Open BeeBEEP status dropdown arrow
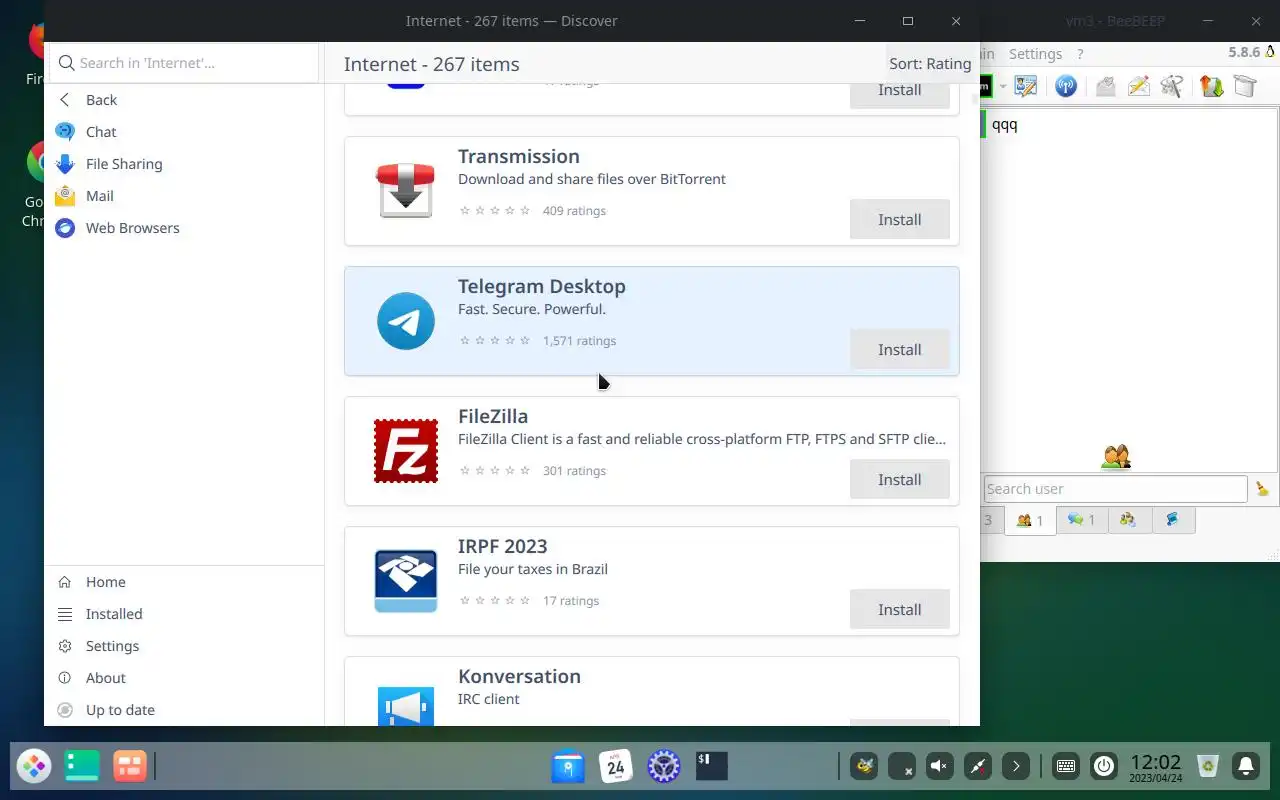1280x800 pixels. pos(1002,87)
